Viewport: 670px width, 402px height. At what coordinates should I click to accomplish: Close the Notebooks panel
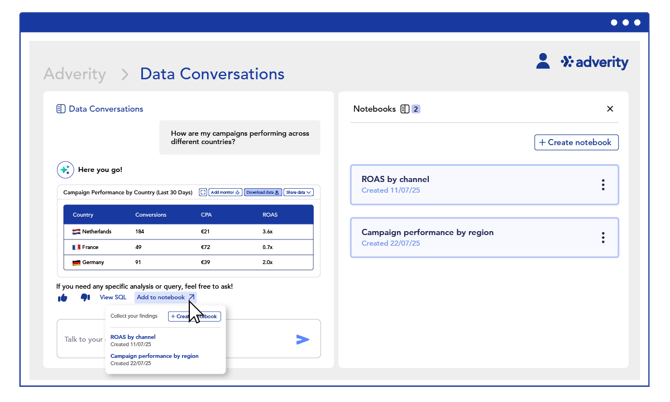click(x=610, y=109)
